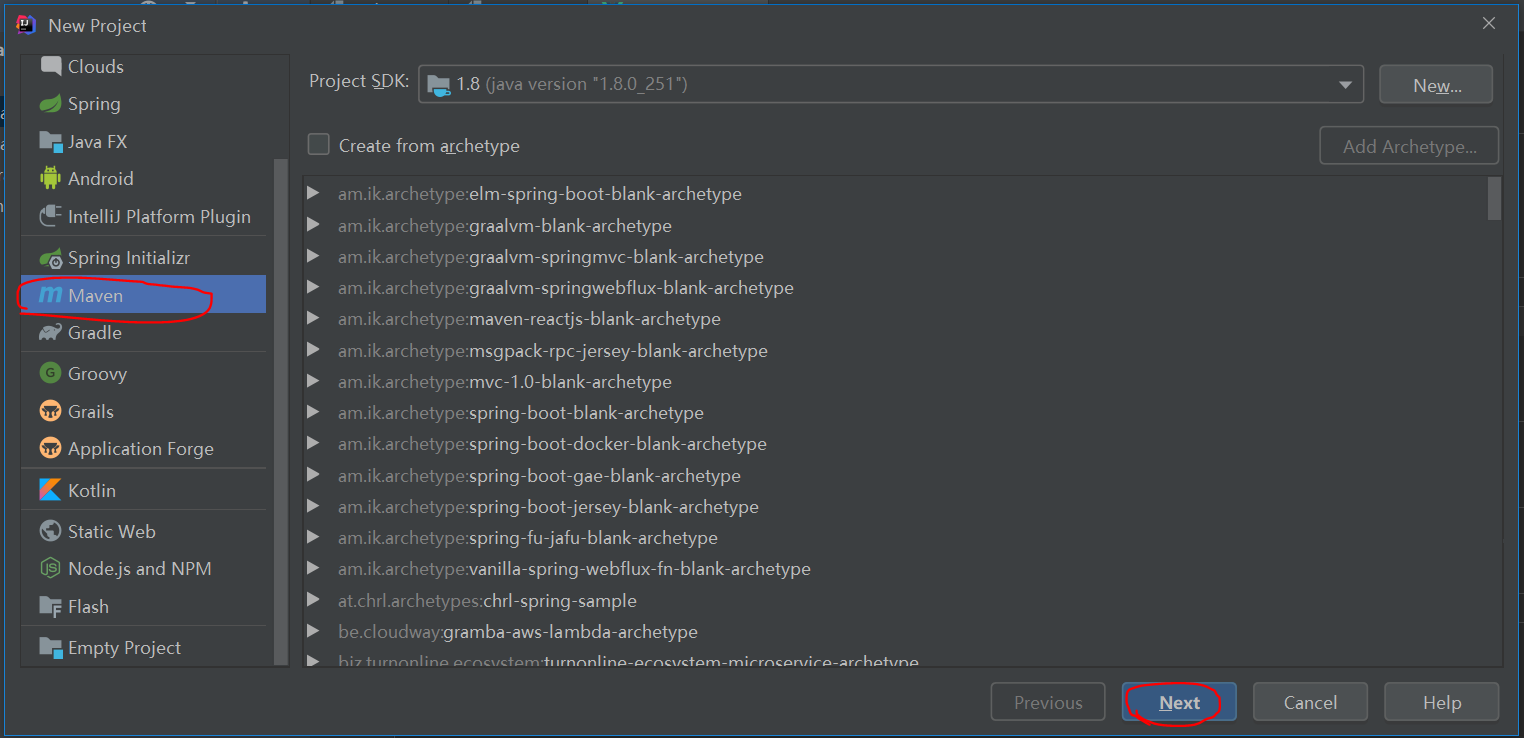1524x738 pixels.
Task: Click the Add Archetype... button
Action: coord(1409,146)
